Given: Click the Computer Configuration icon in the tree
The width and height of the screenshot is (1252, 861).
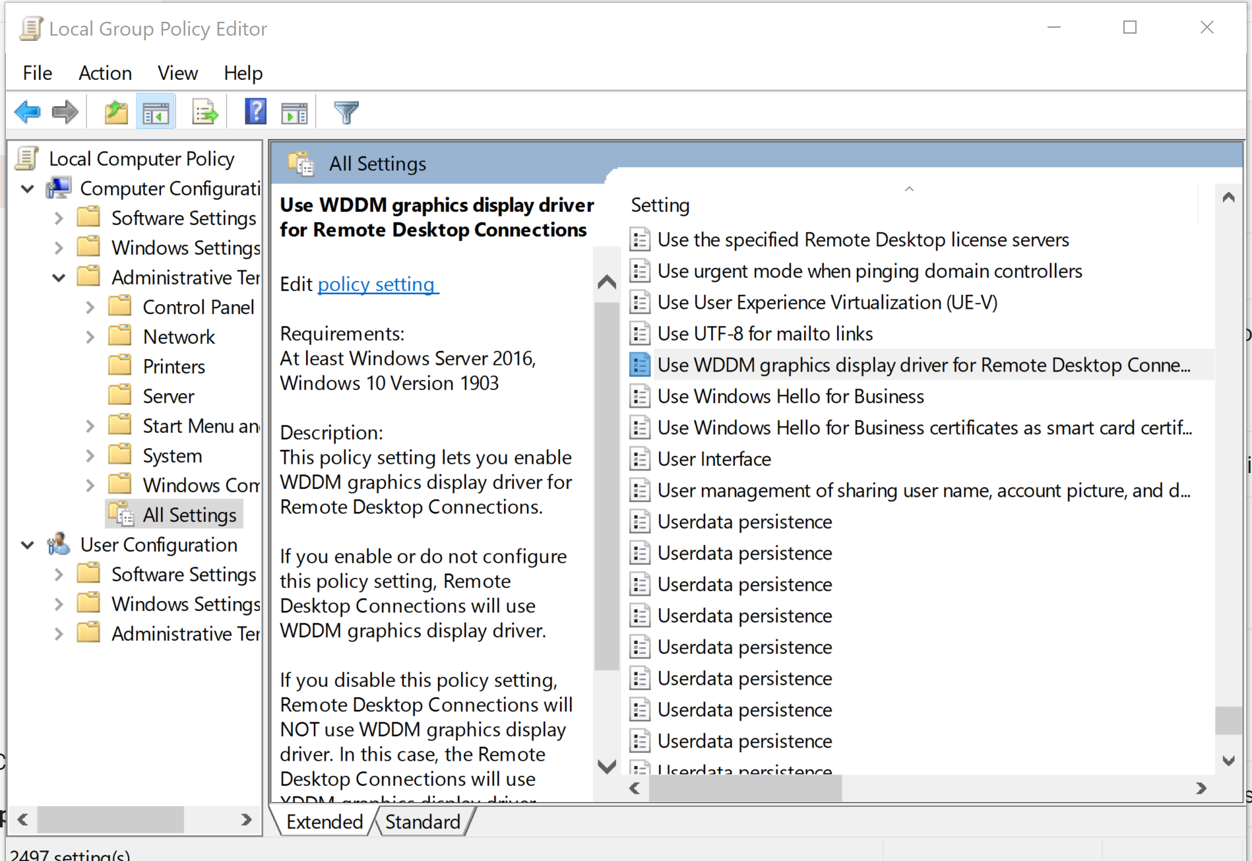Looking at the screenshot, I should click(x=59, y=188).
